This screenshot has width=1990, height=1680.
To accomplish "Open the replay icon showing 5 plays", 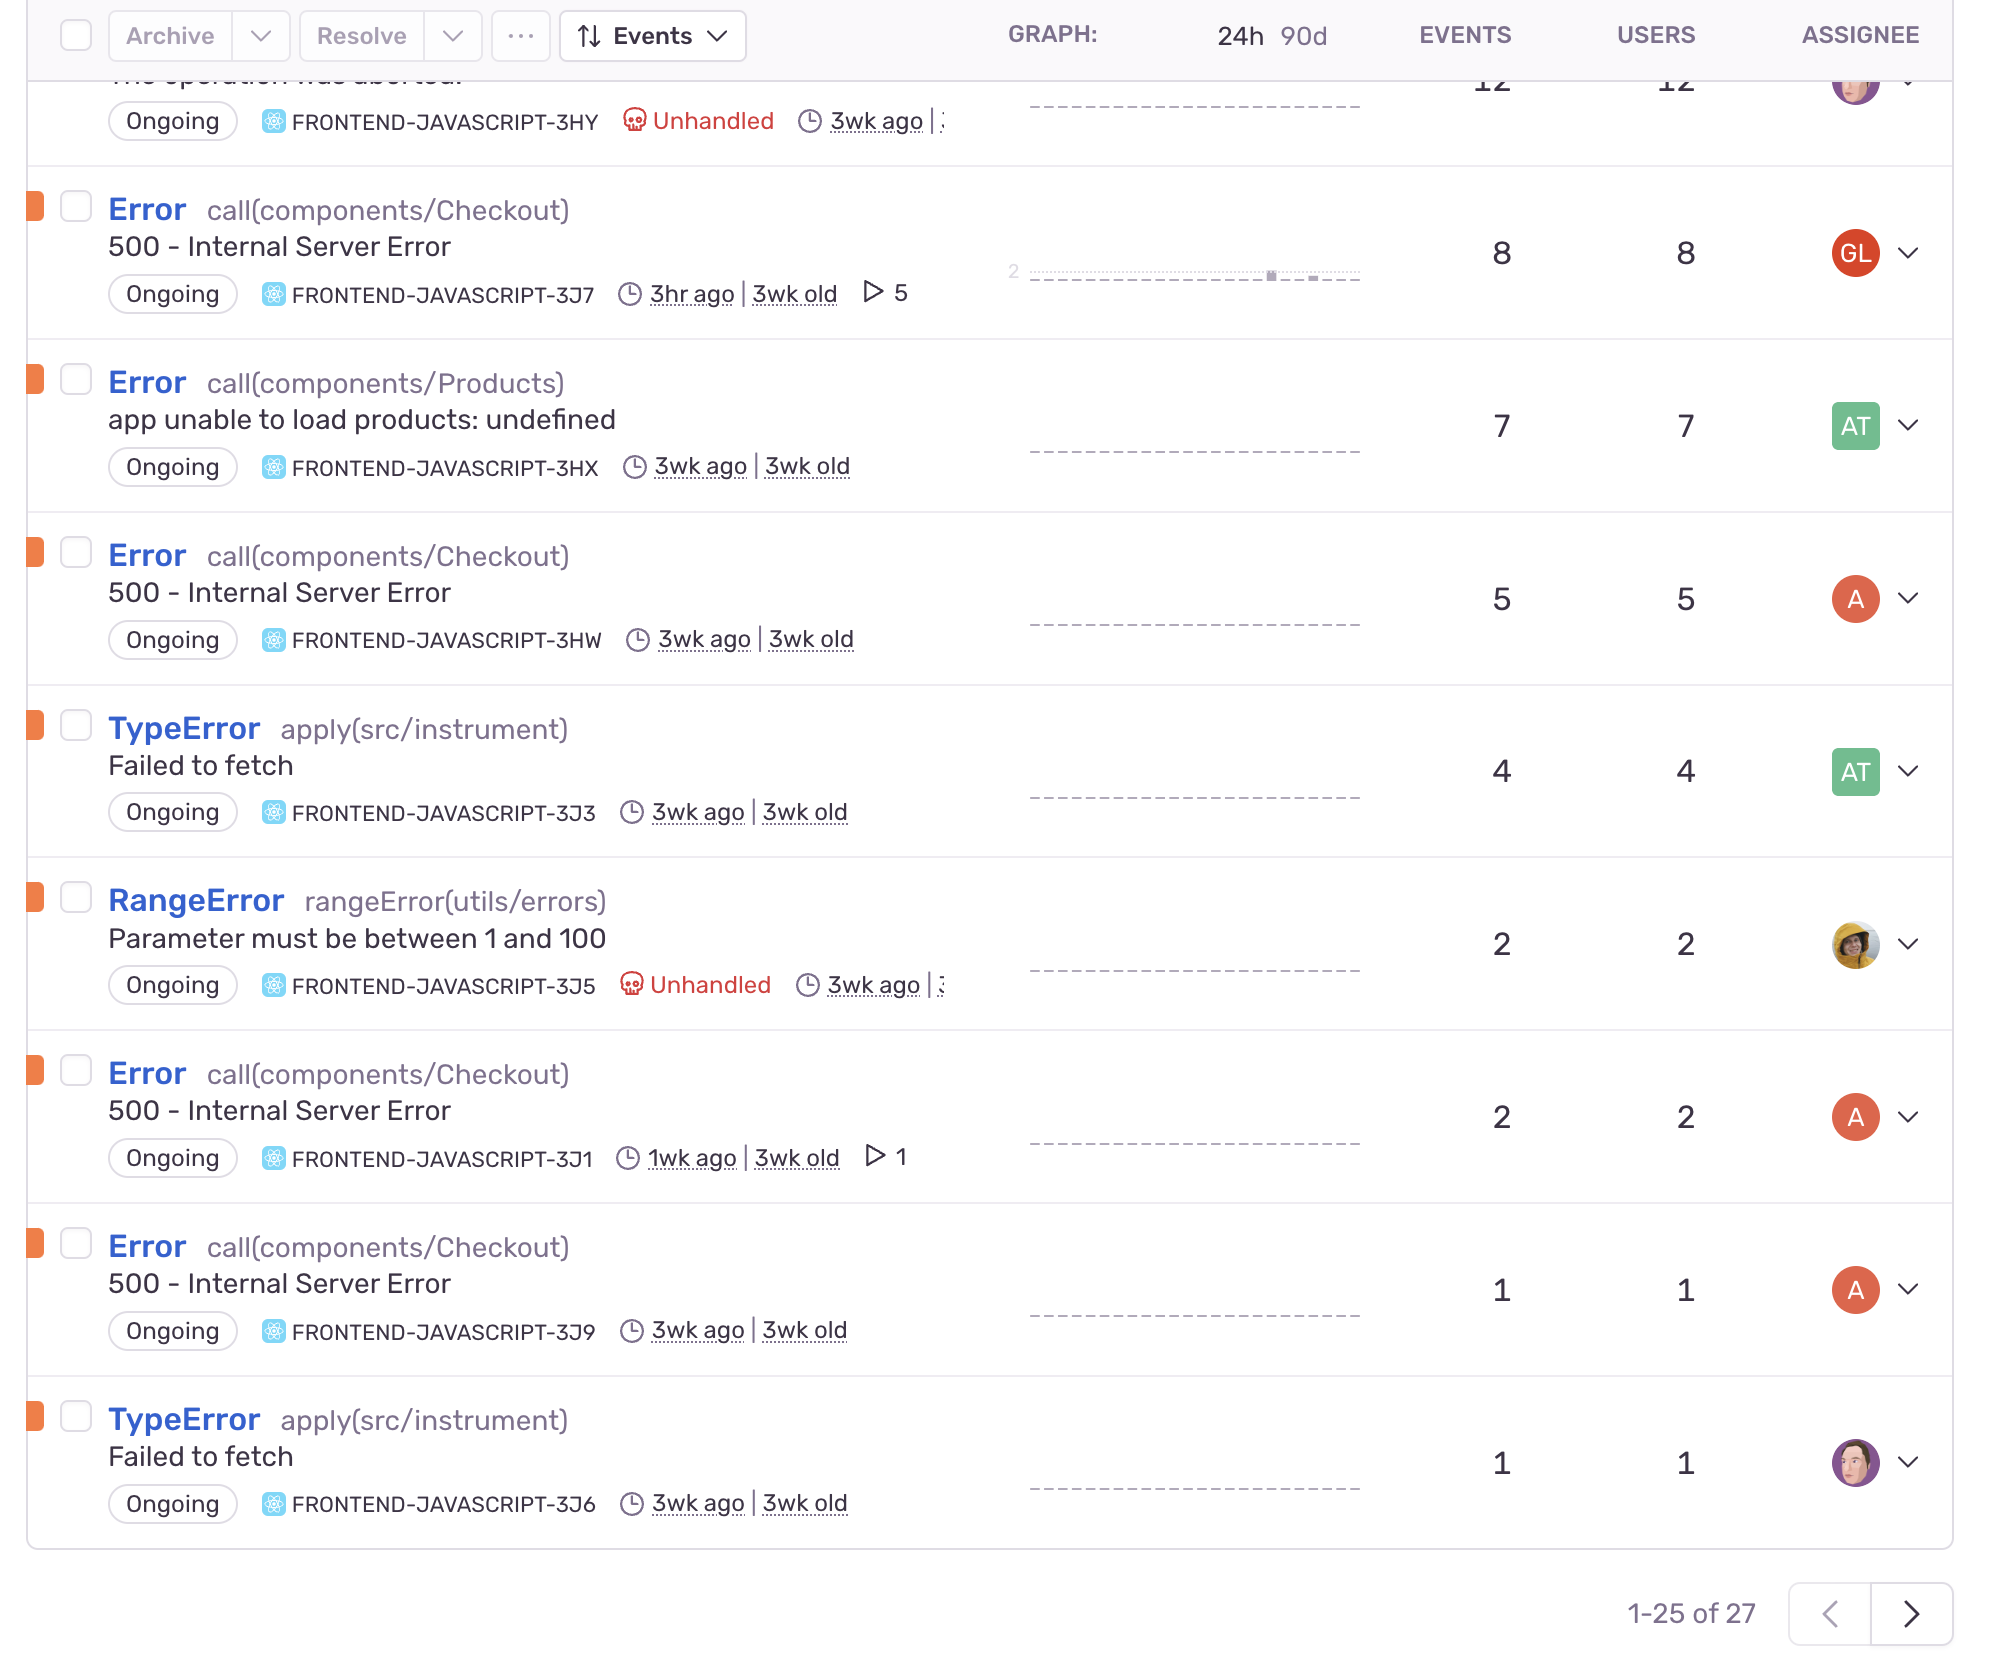I will pyautogui.click(x=875, y=292).
